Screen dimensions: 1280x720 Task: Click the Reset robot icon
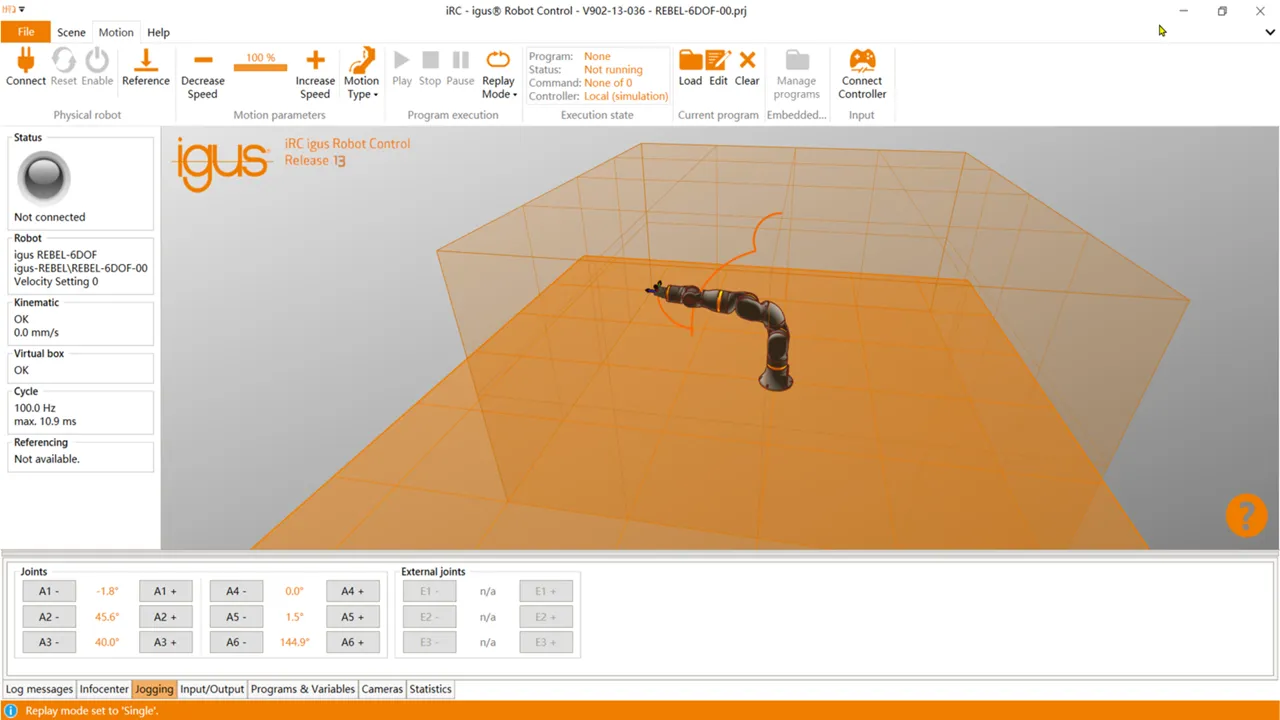click(63, 60)
